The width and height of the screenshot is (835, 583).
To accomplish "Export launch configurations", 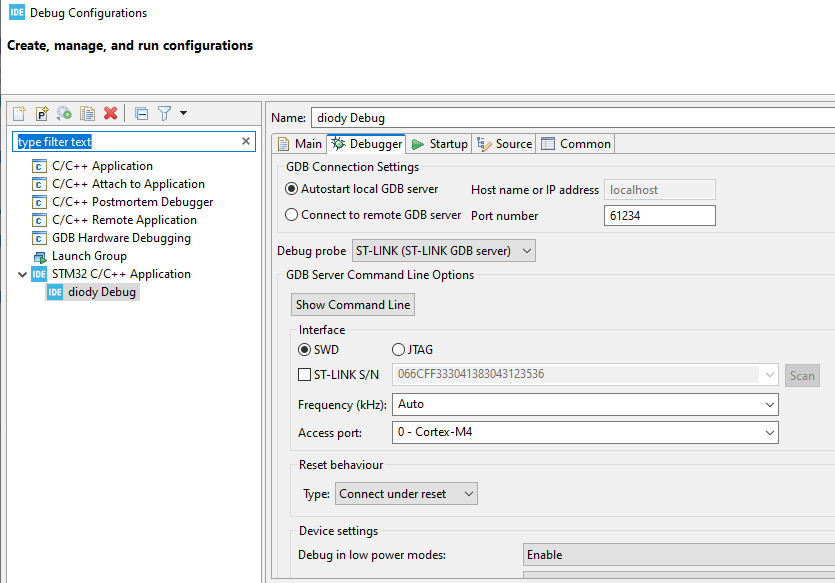I will (x=63, y=113).
